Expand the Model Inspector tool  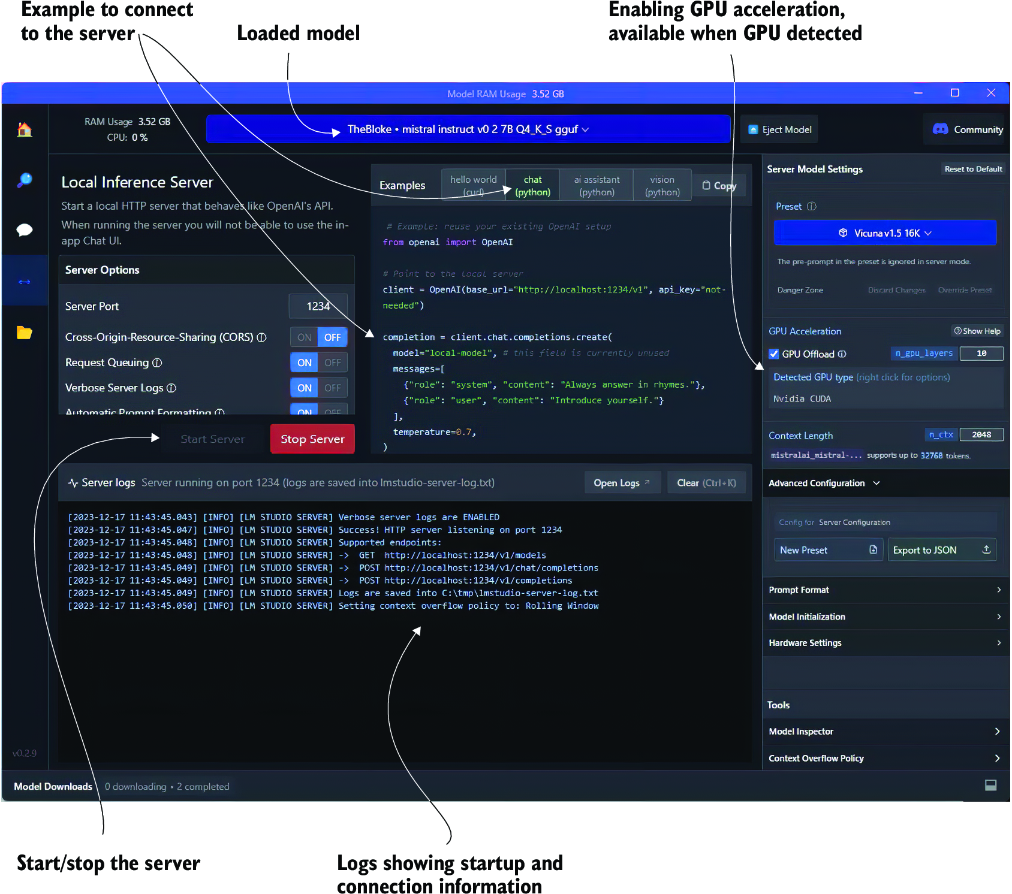885,731
